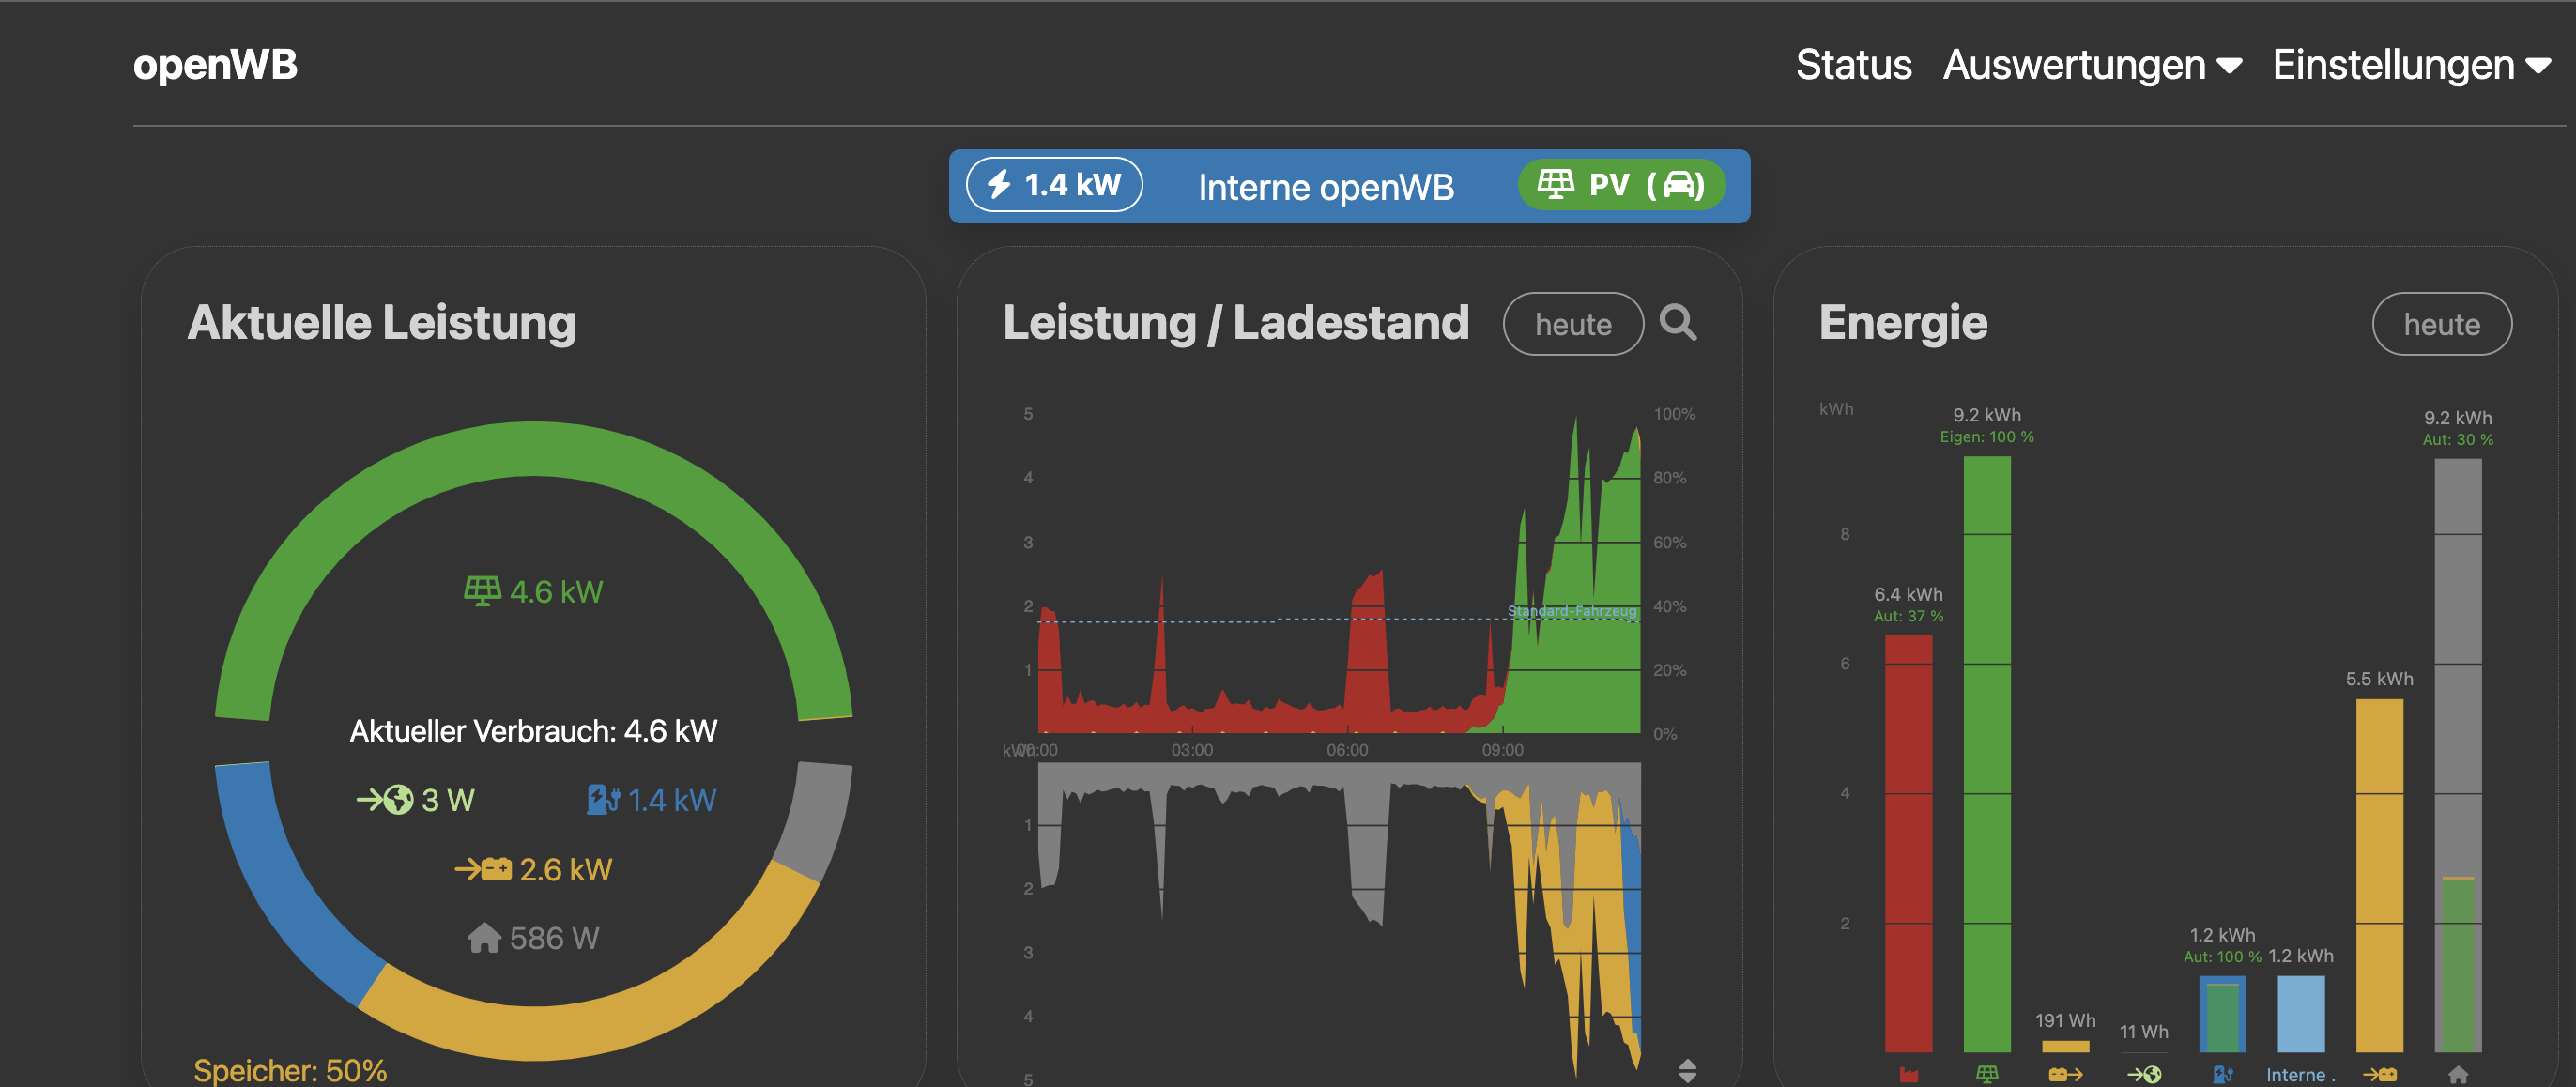Click the battery discharge icon under 191 Wh bar

[x=2065, y=1075]
